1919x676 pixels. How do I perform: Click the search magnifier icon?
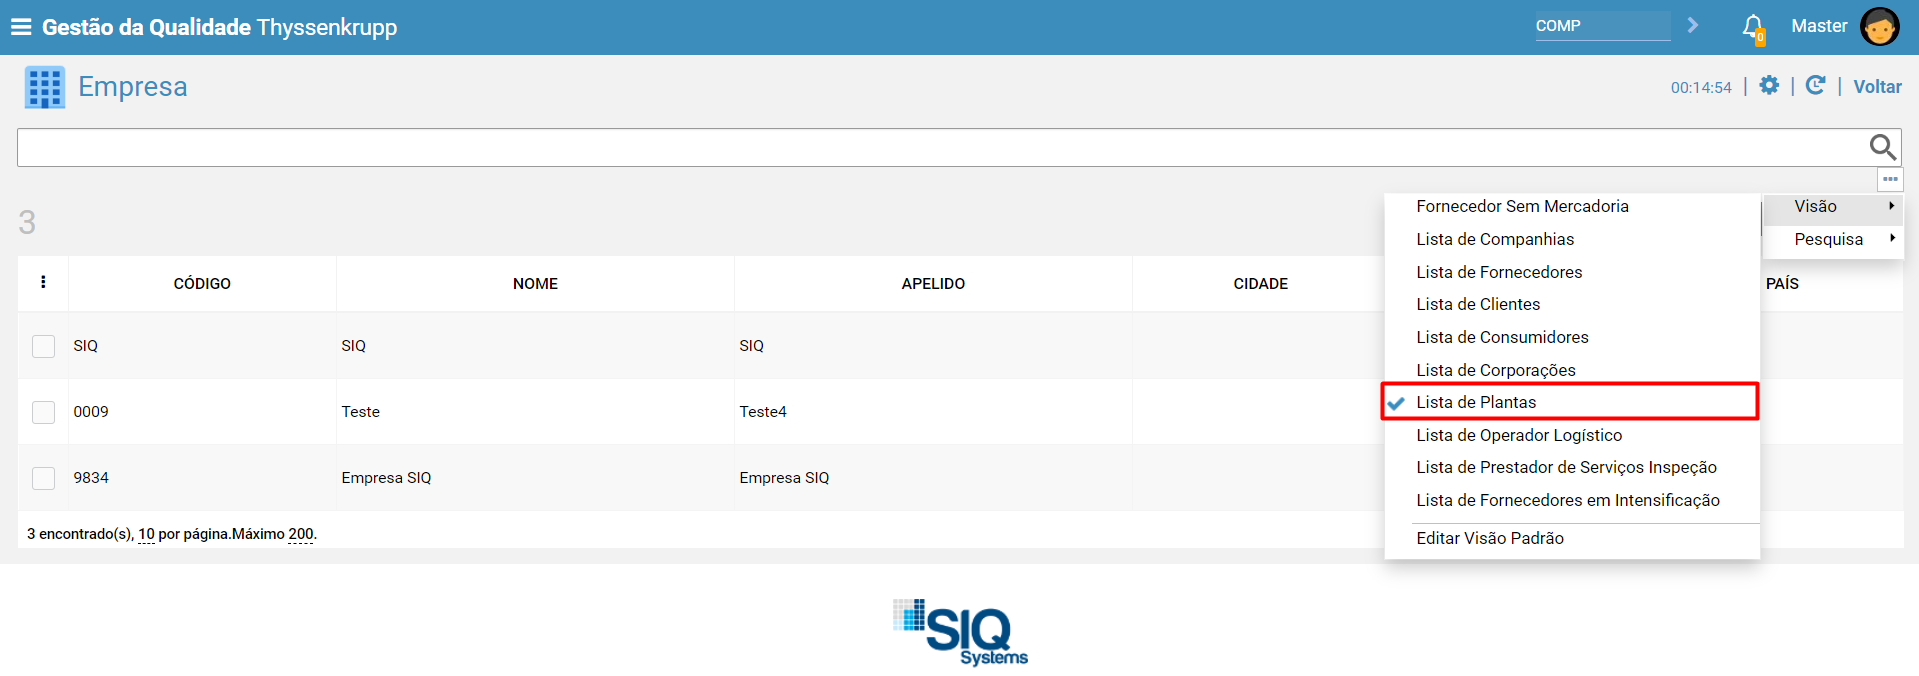click(1883, 147)
